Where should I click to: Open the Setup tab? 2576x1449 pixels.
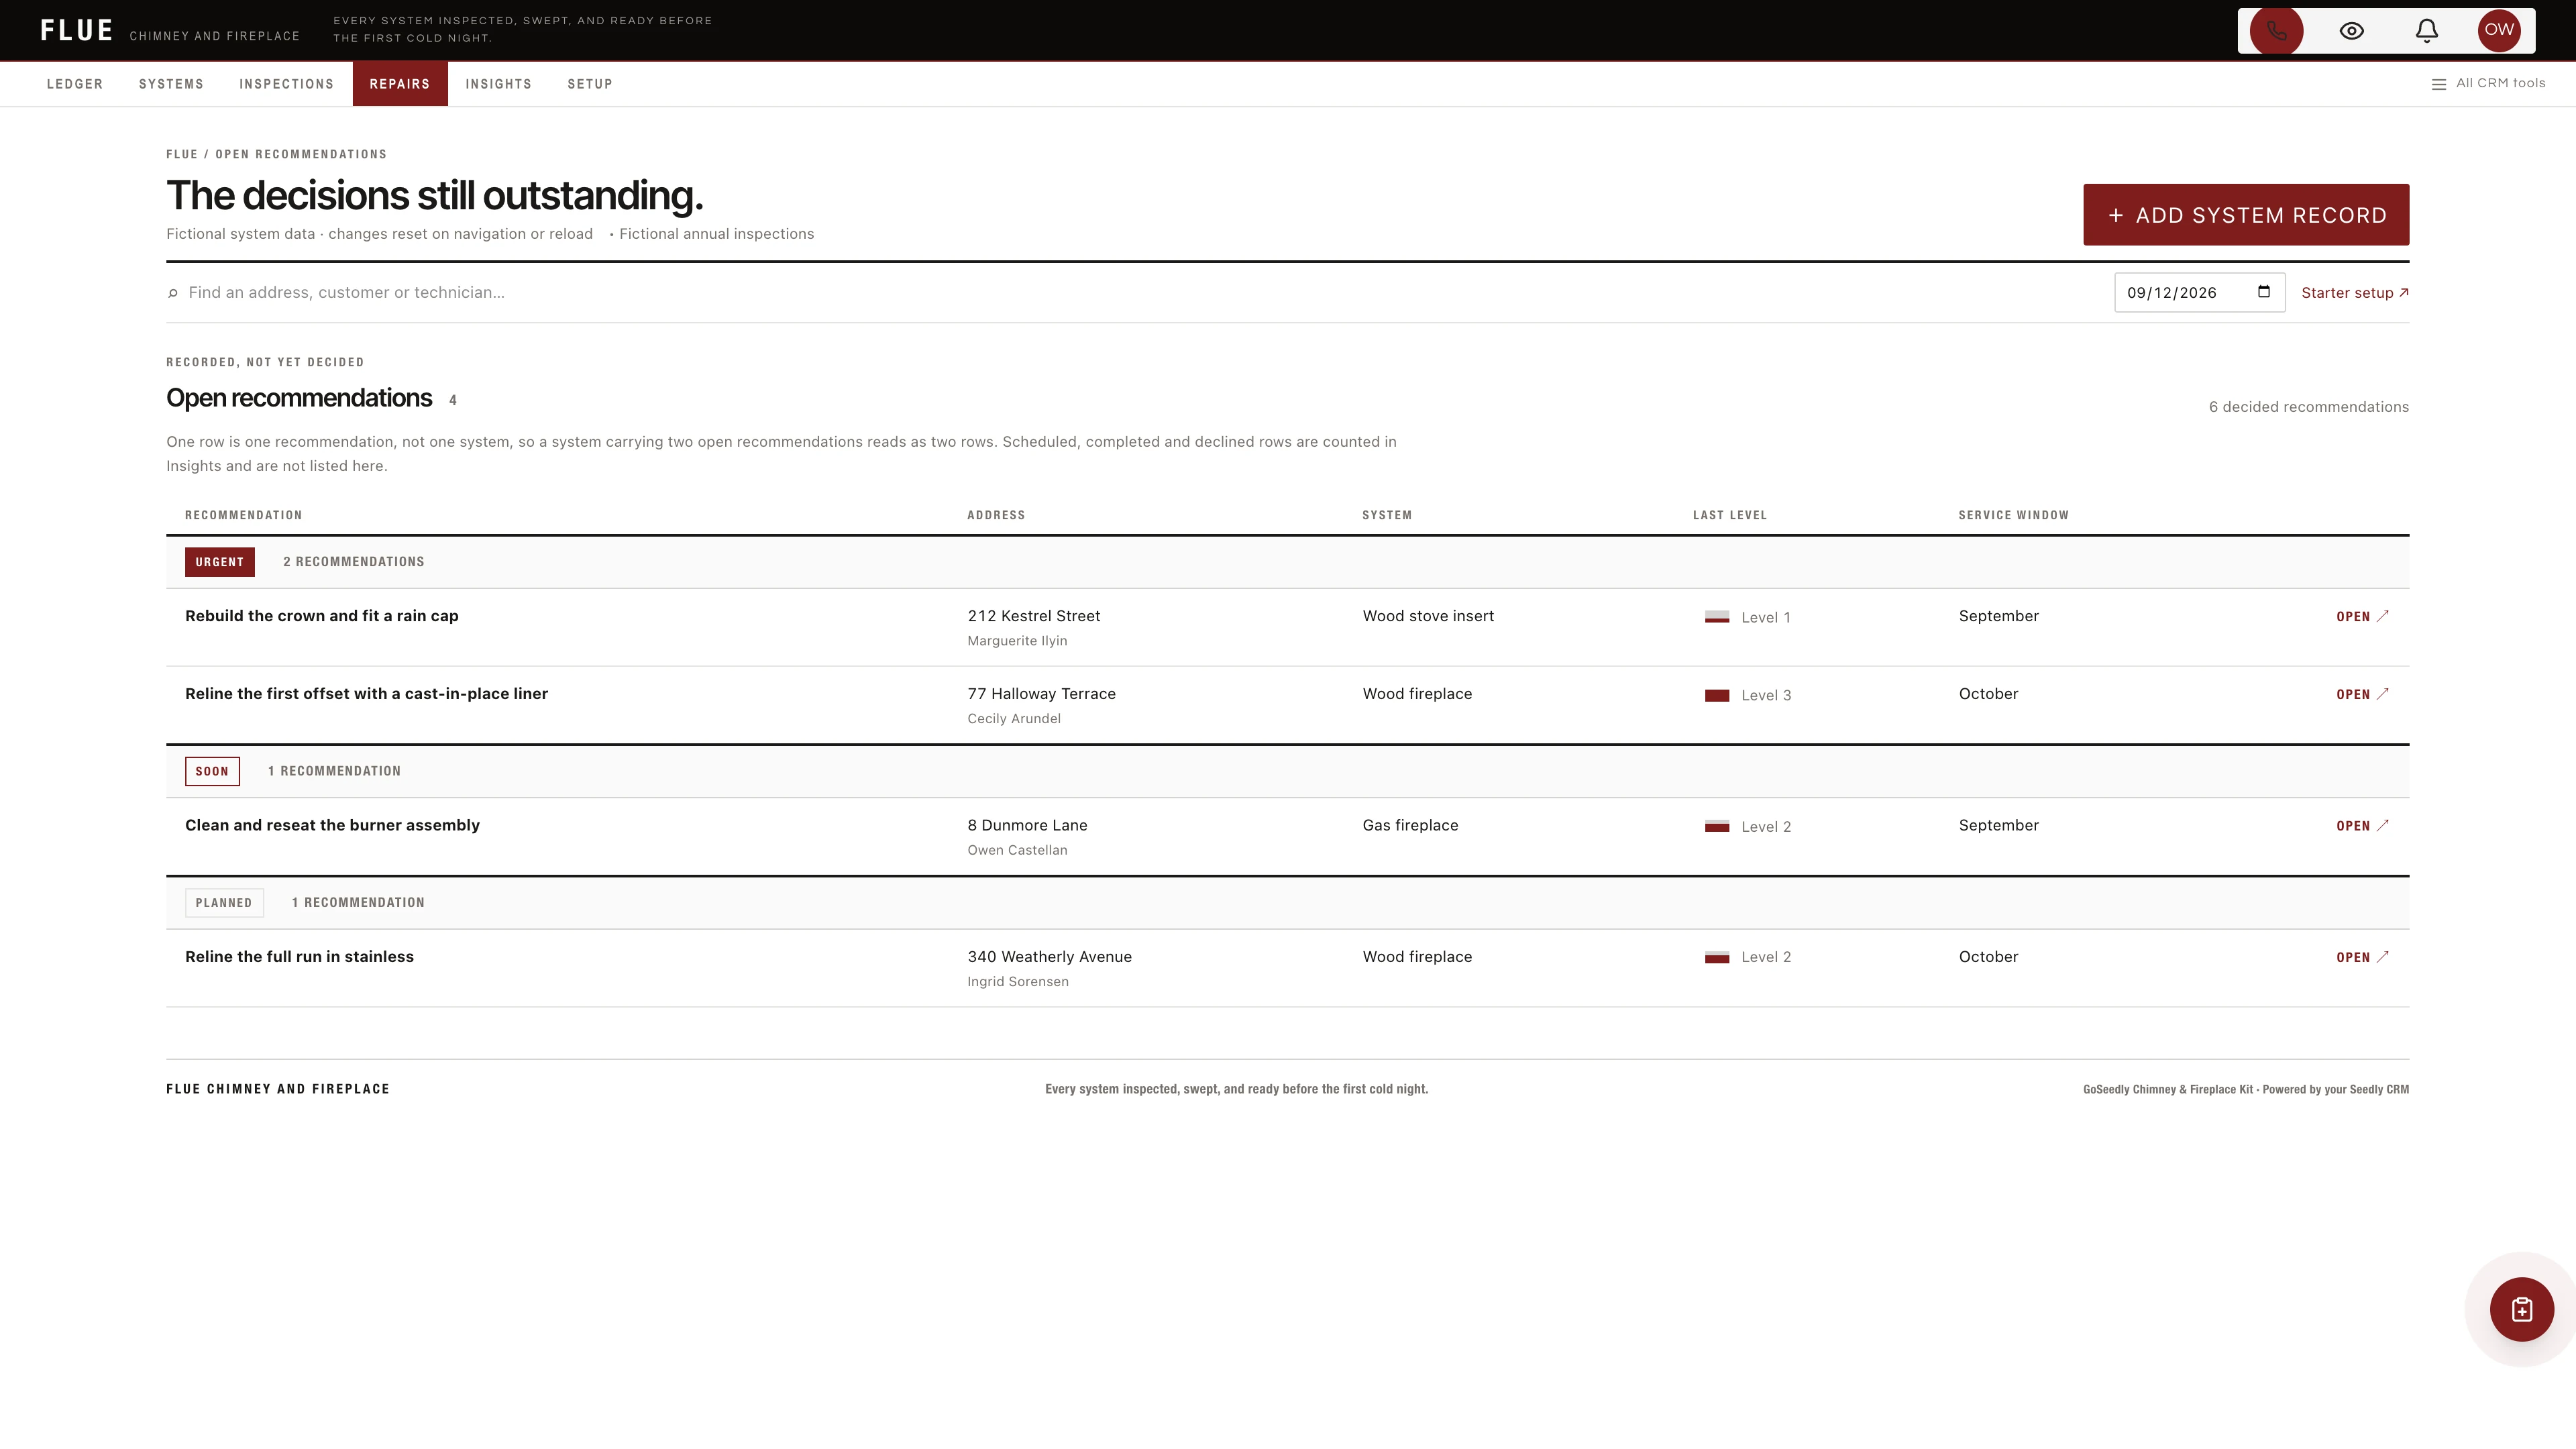(590, 84)
